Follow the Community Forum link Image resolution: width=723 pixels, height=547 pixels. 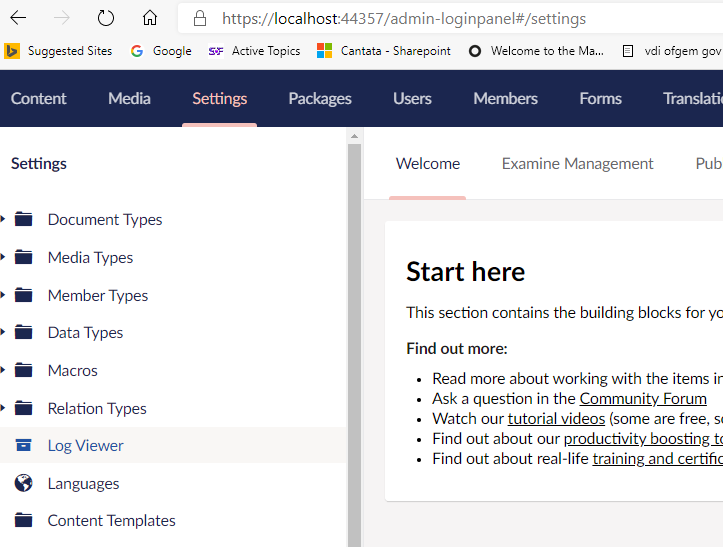(x=643, y=398)
